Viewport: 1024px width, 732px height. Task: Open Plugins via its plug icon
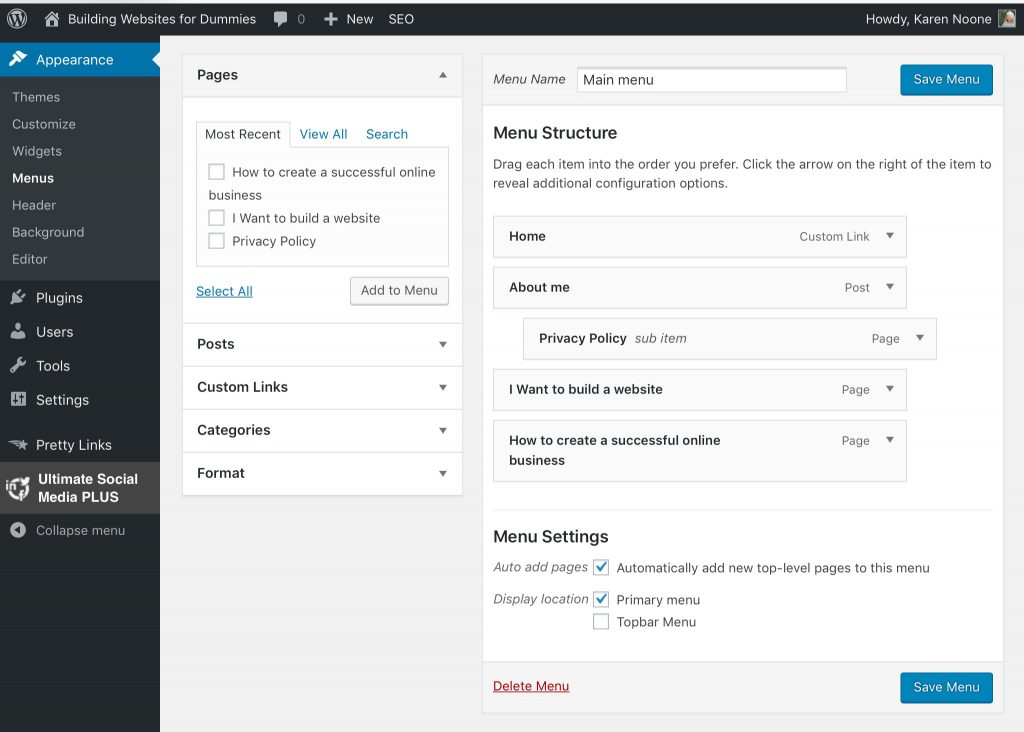click(x=18, y=298)
